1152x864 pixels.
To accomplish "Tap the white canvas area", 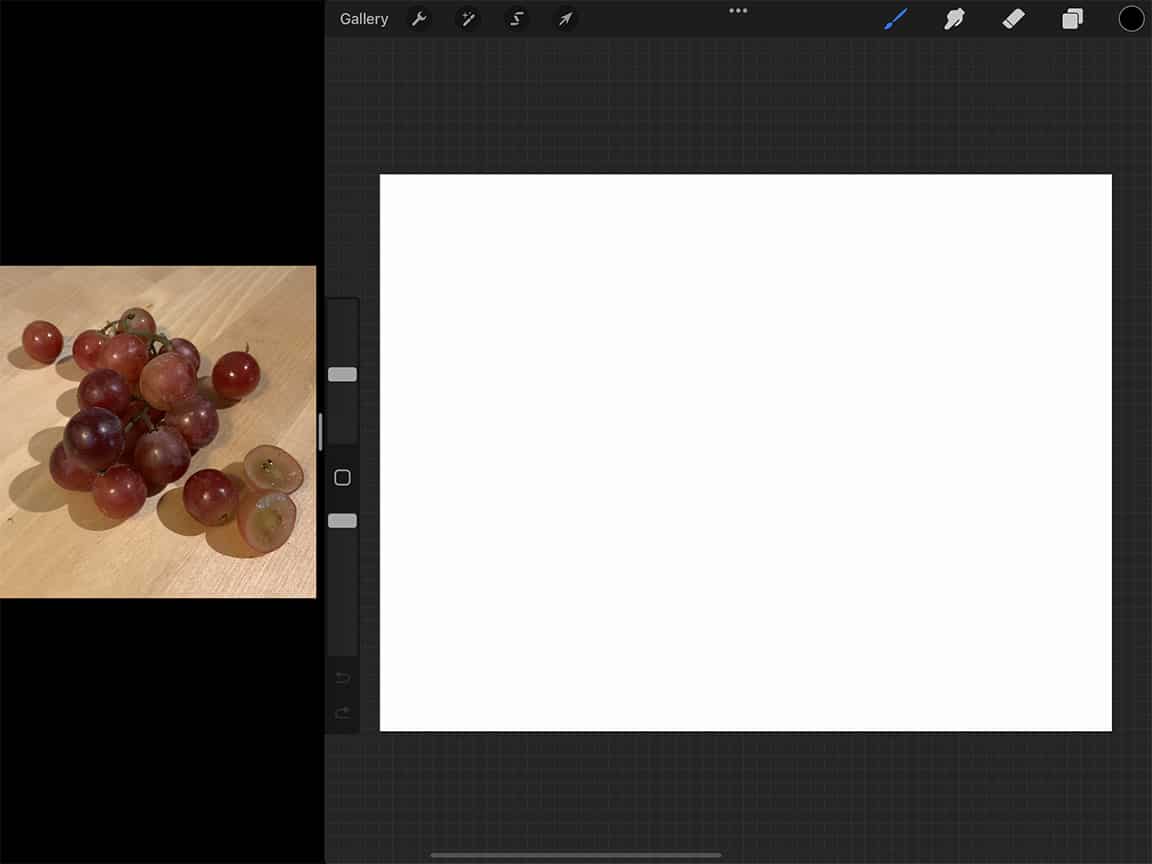I will (745, 452).
